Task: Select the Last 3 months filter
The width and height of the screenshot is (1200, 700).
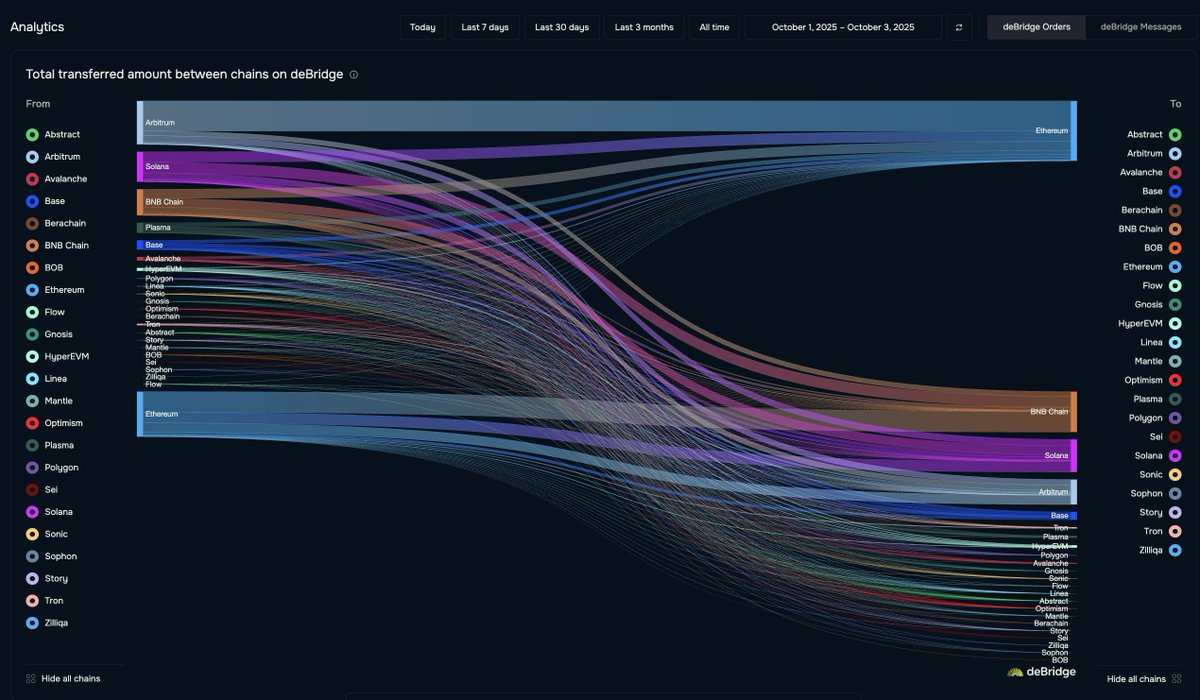Action: [644, 27]
